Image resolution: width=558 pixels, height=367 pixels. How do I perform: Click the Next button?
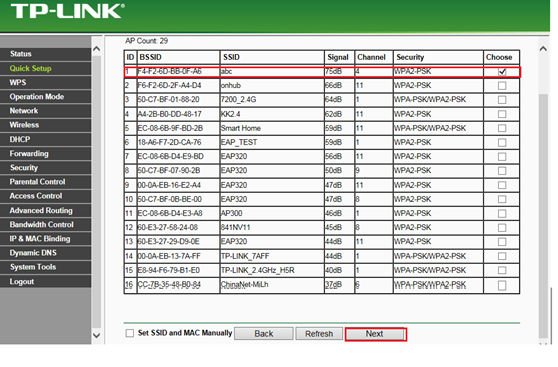click(375, 334)
